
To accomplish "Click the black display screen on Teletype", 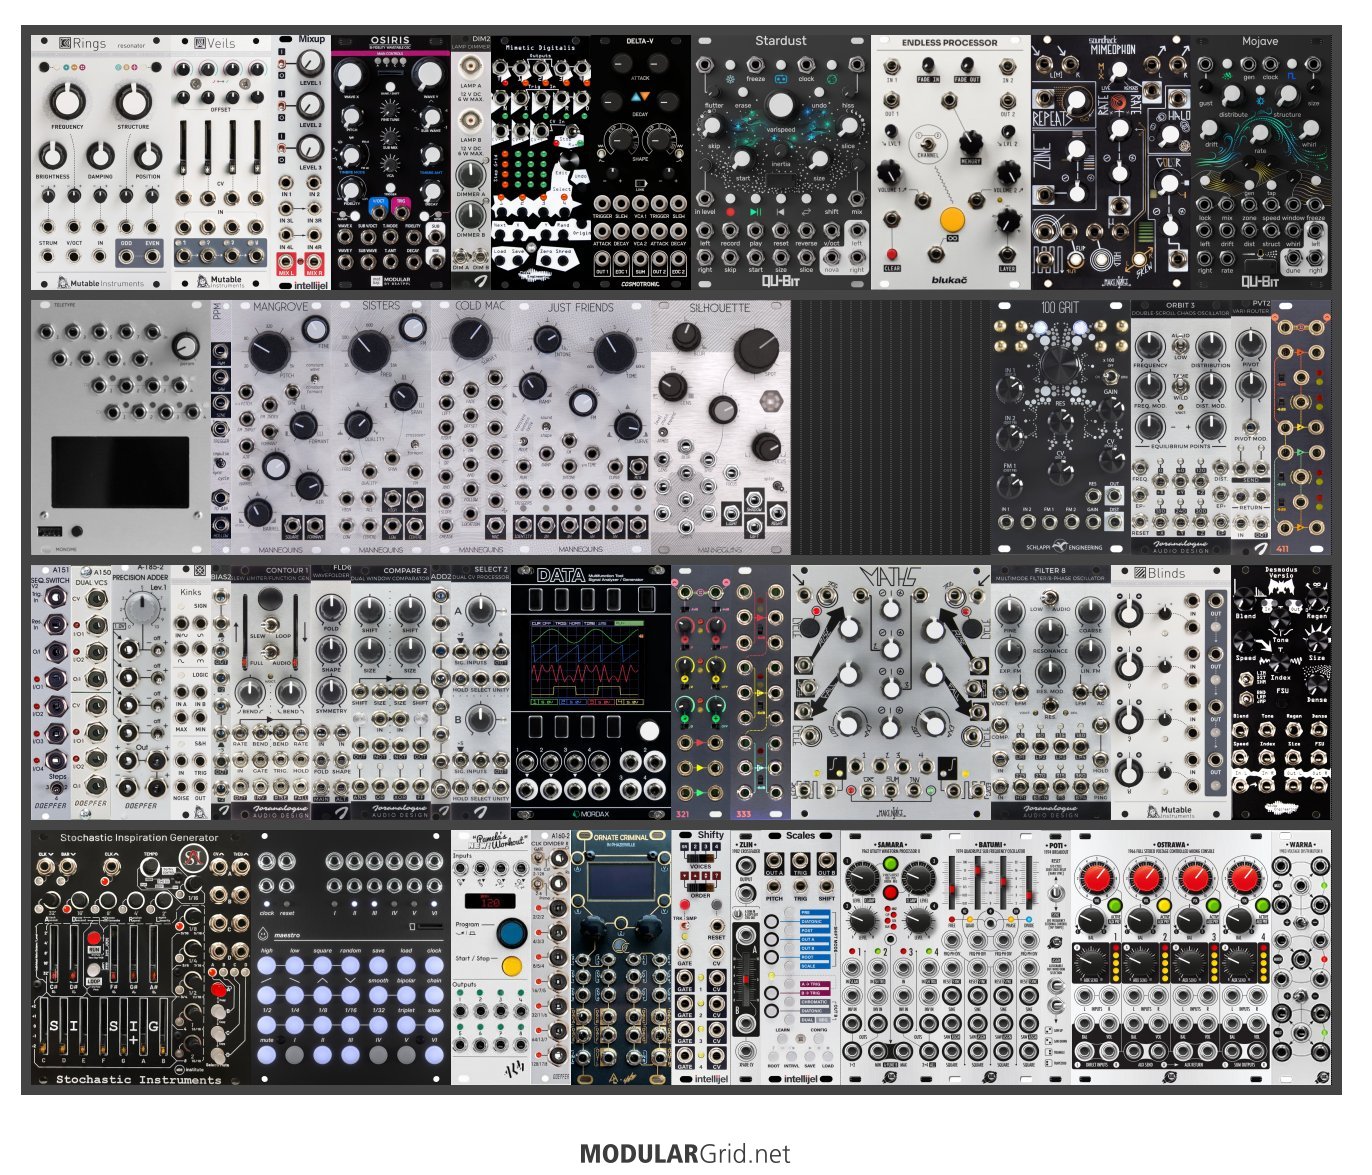I will [x=119, y=472].
